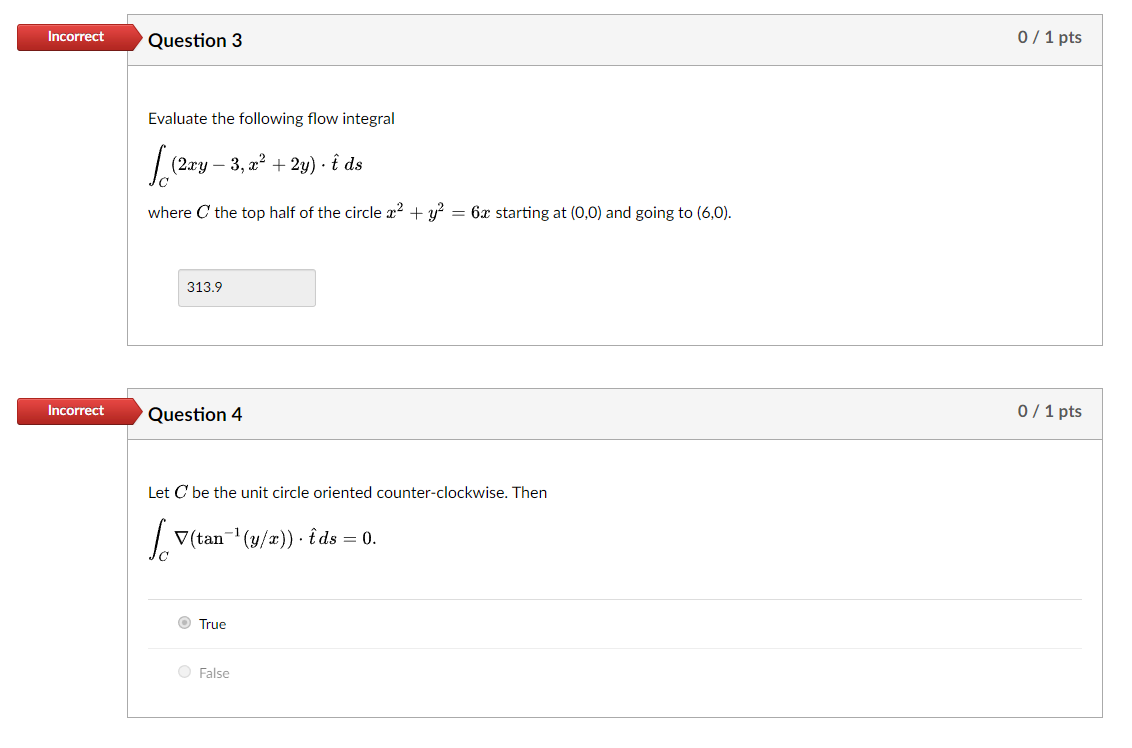Click the divider line above the True option

pos(614,597)
